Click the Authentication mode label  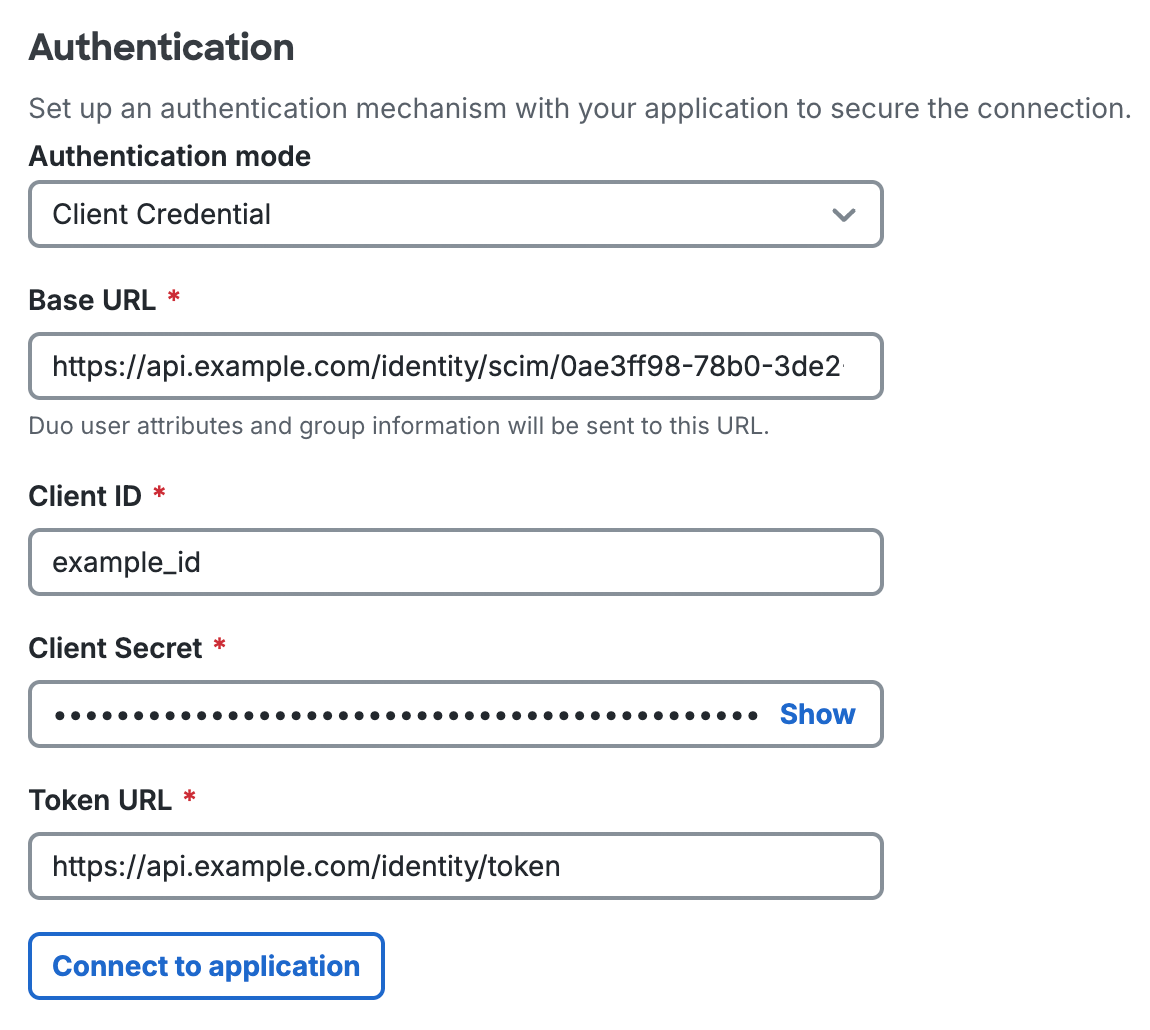point(169,156)
